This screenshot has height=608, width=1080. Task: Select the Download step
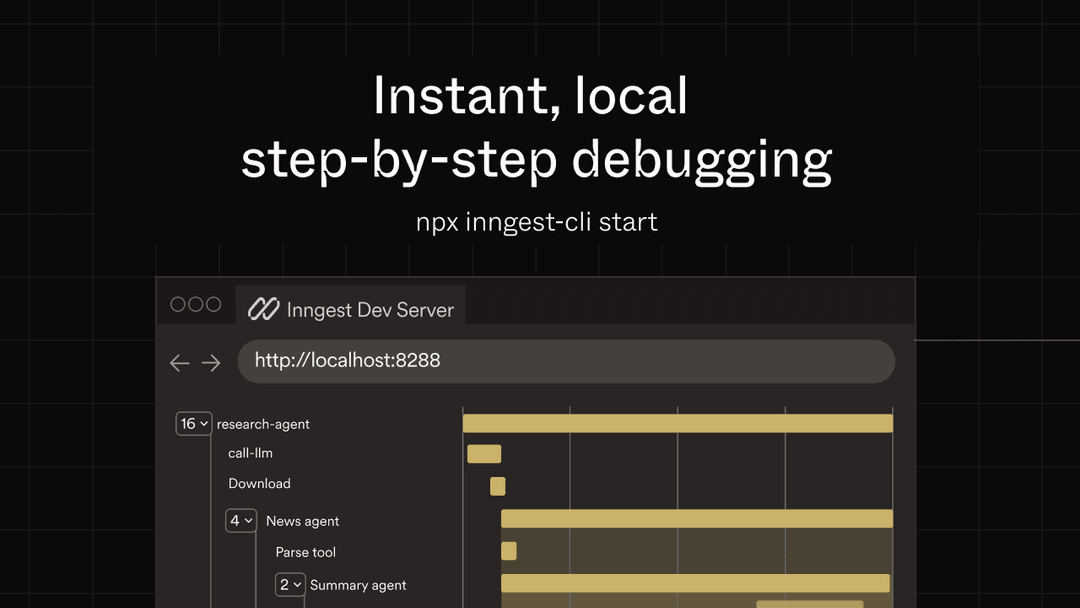tap(259, 483)
